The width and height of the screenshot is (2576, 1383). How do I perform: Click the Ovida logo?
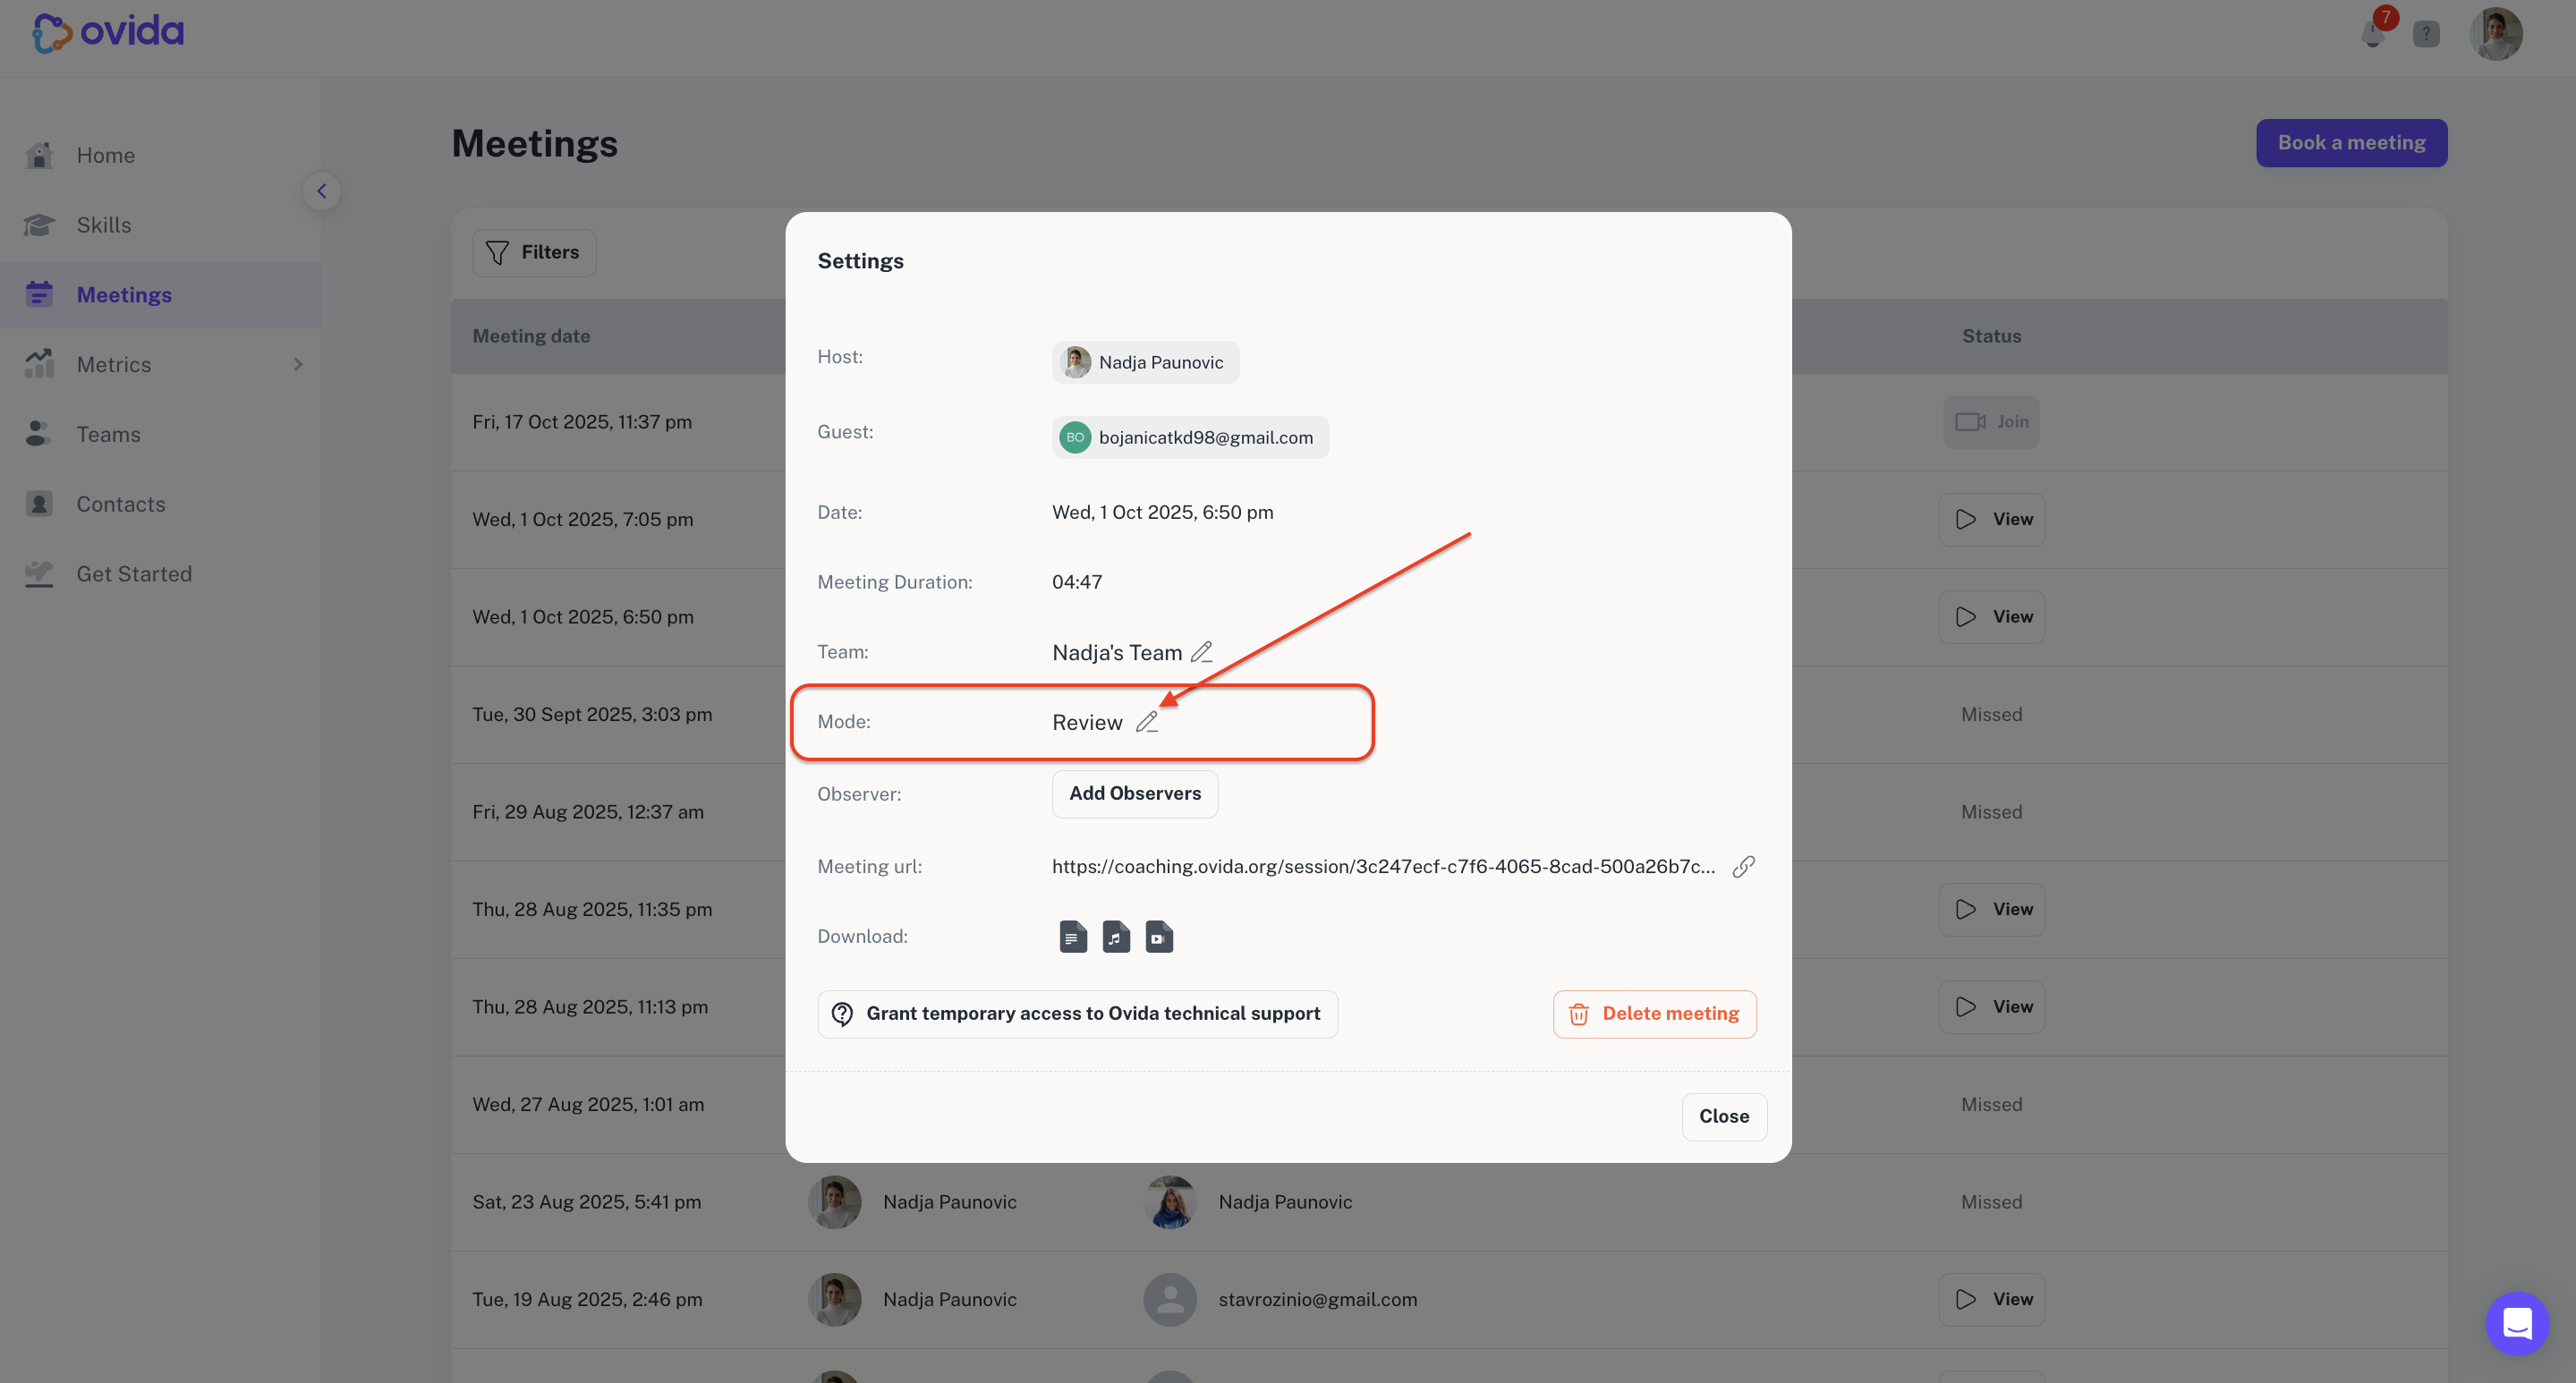point(108,32)
